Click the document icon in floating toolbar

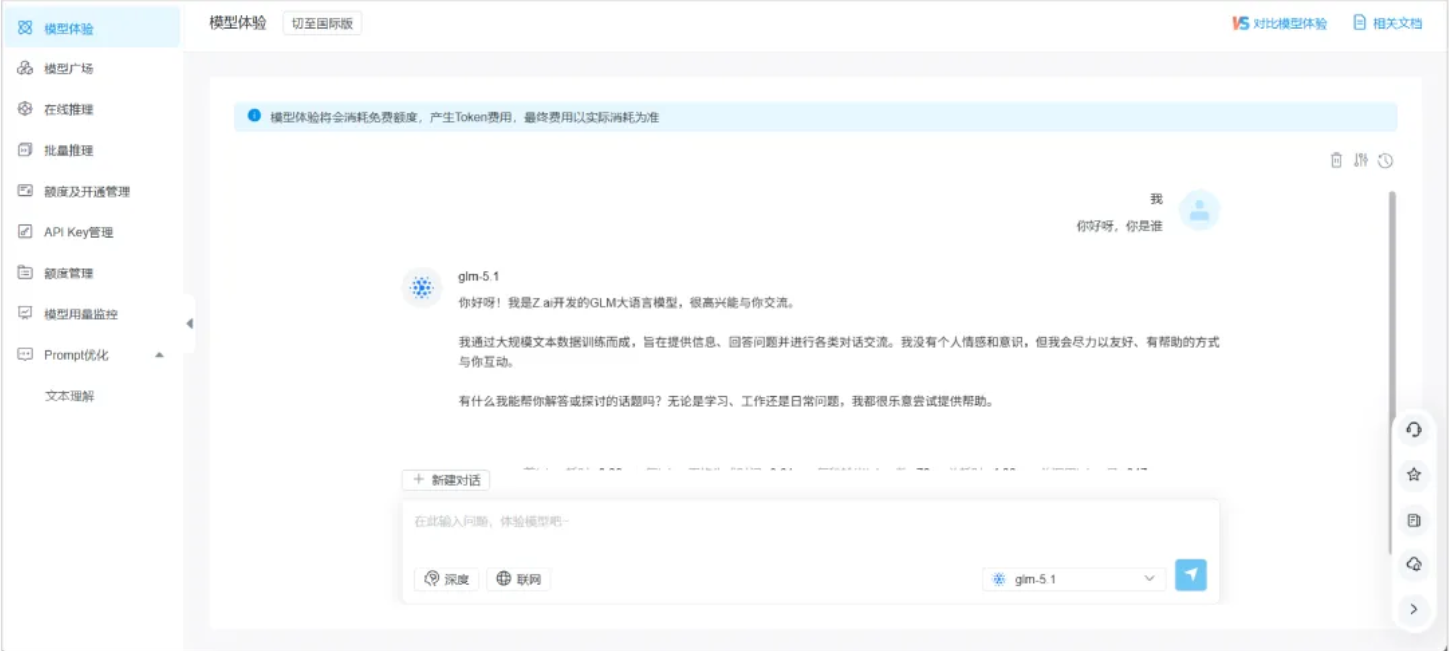[1413, 520]
